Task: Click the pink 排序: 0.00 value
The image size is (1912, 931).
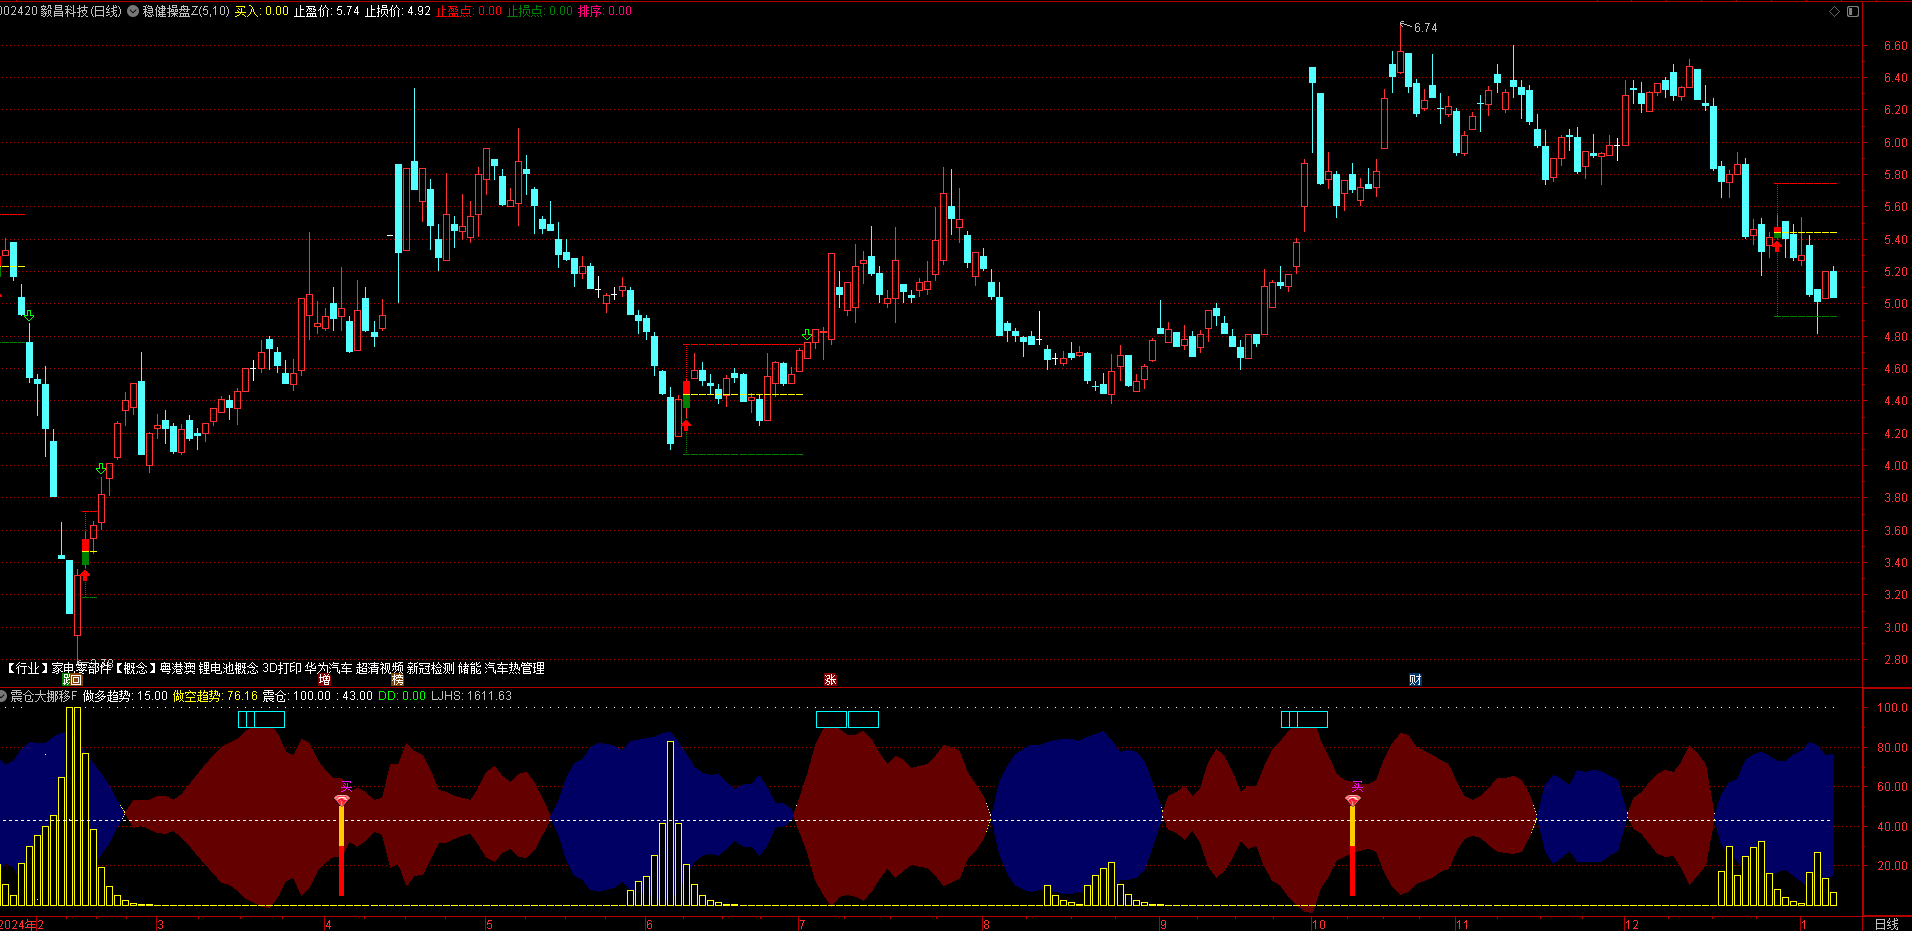Action: (x=605, y=11)
